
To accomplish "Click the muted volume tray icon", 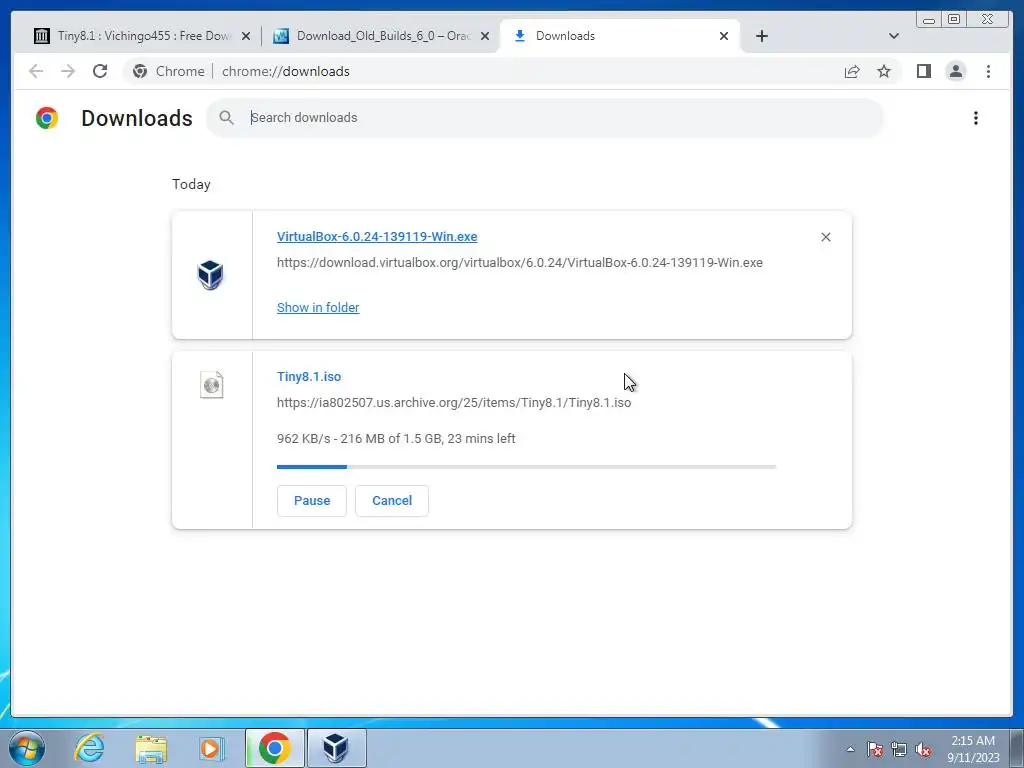I will click(923, 749).
